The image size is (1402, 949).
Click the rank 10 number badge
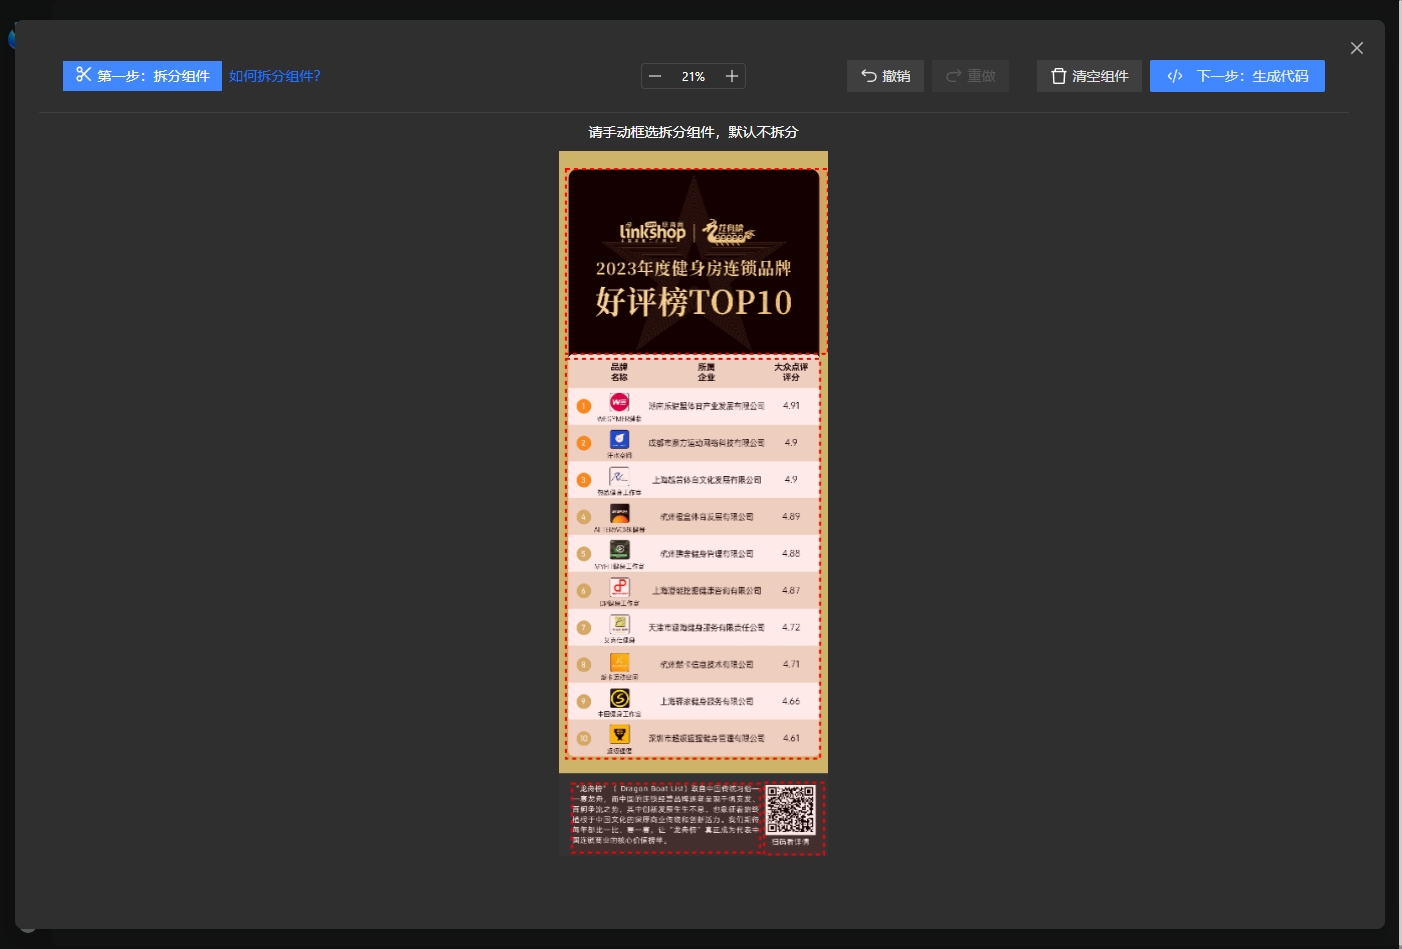[584, 738]
